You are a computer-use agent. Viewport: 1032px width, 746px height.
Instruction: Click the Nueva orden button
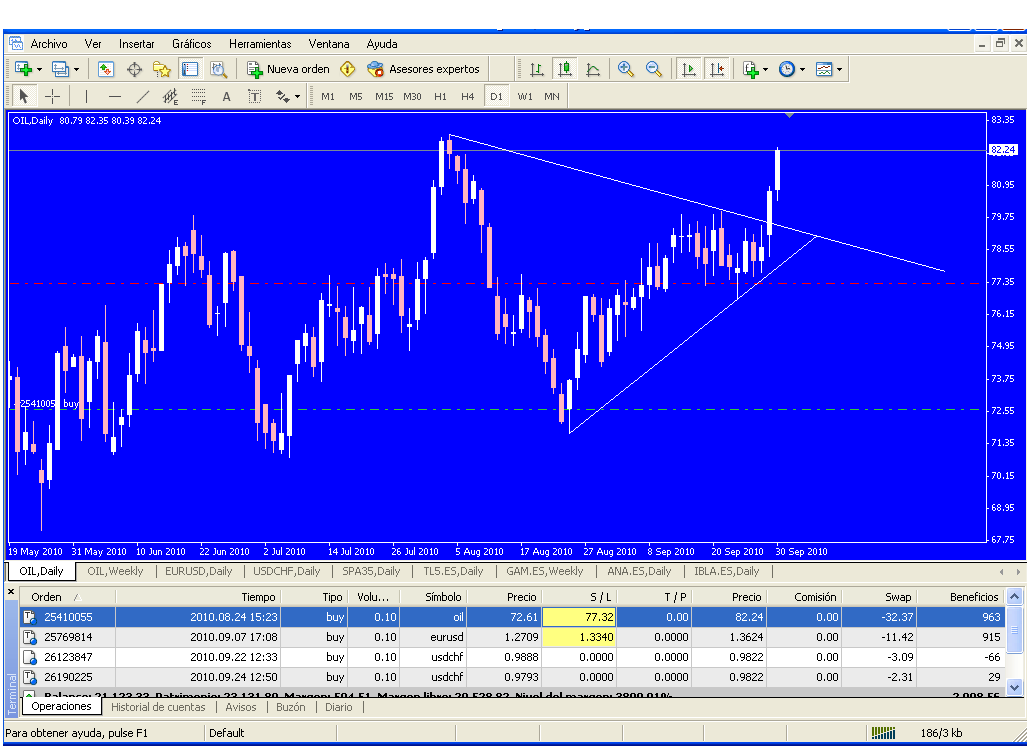[x=288, y=69]
